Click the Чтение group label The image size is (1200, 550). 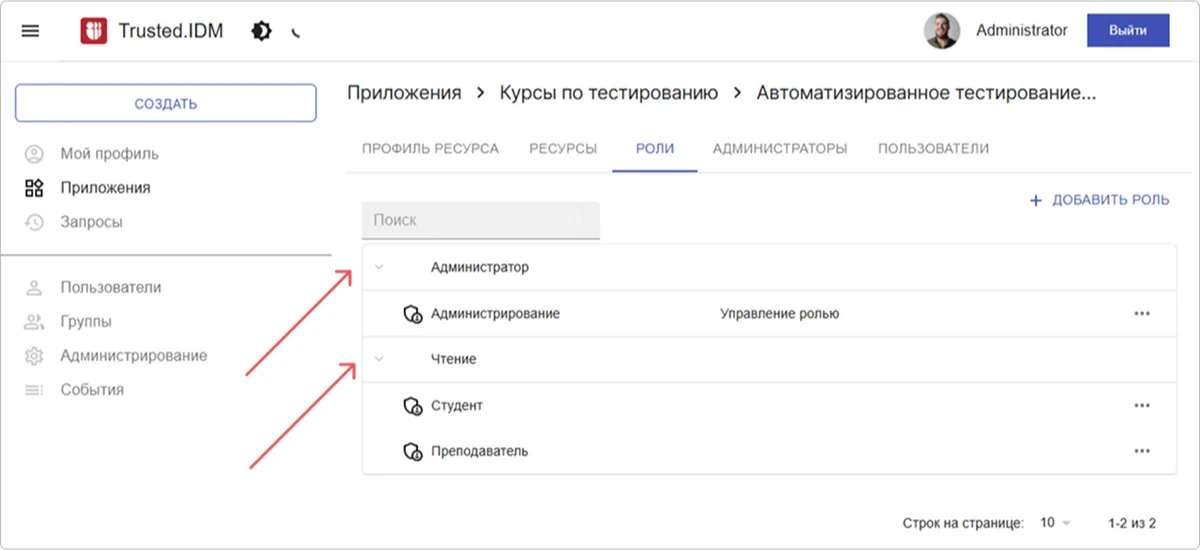pos(453,359)
